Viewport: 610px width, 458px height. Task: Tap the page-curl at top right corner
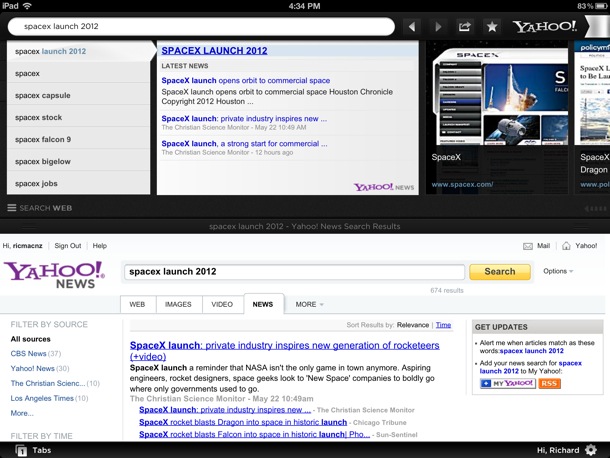tap(598, 26)
